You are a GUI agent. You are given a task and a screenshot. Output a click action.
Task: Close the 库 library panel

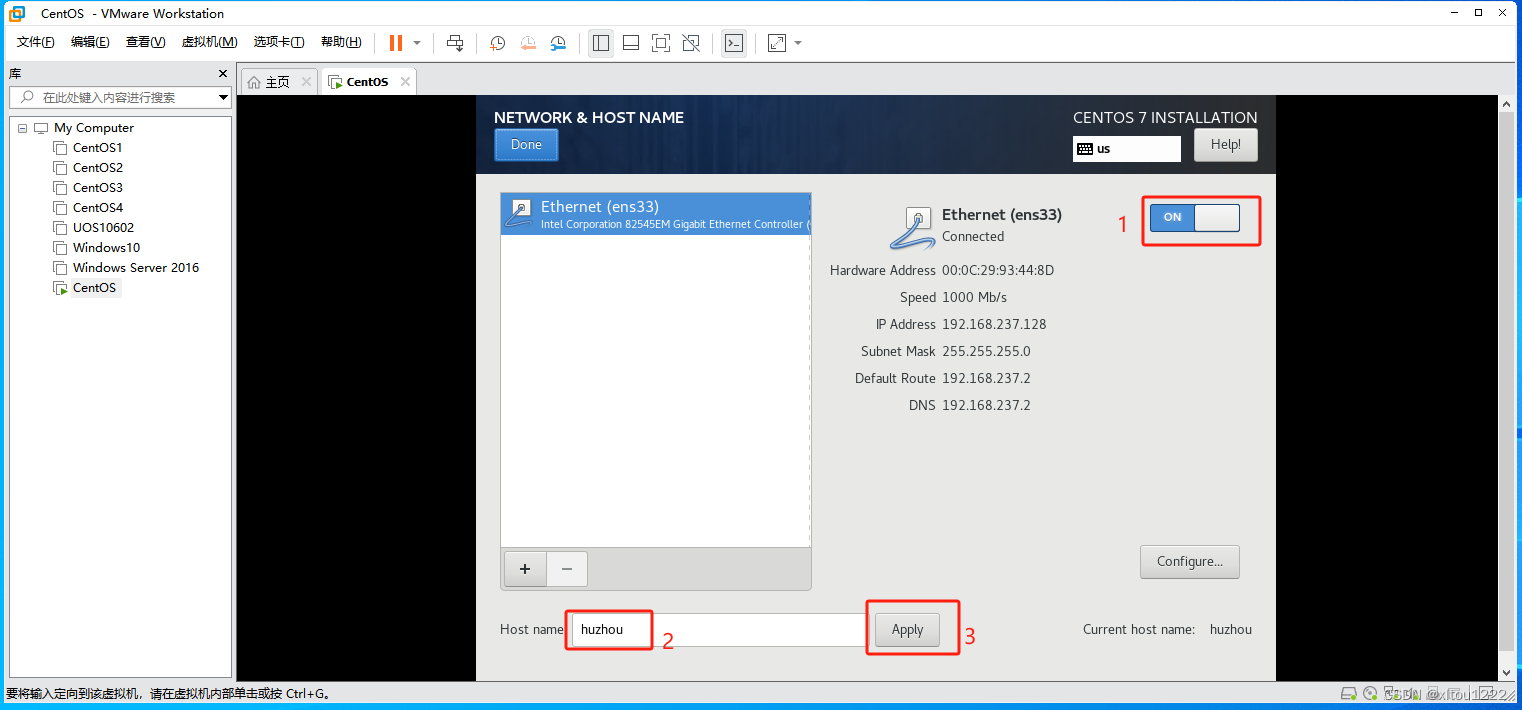[x=223, y=74]
